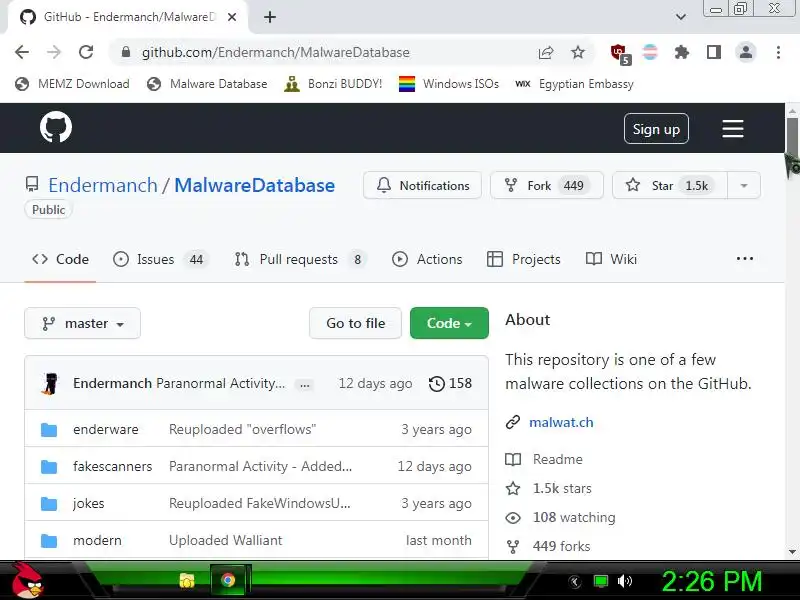
Task: Click the GitHub Octocat logo
Action: click(56, 127)
